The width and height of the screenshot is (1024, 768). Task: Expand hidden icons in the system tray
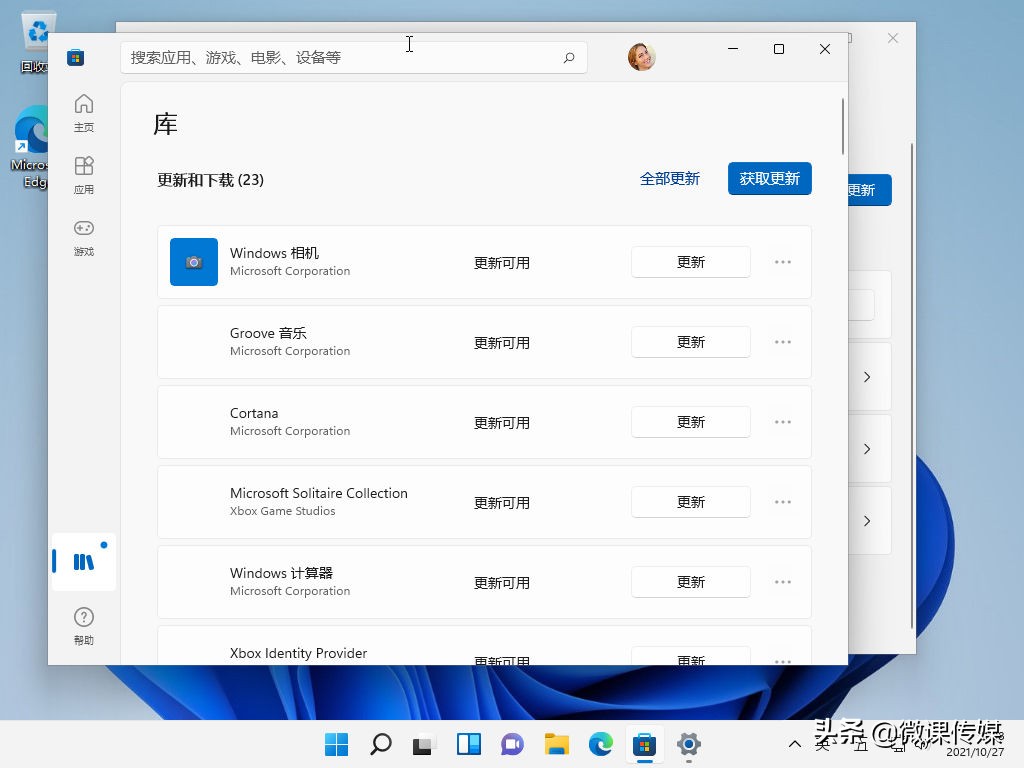click(793, 745)
